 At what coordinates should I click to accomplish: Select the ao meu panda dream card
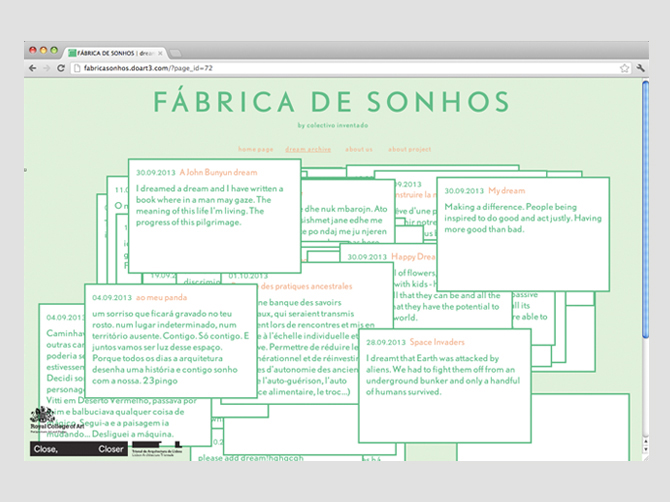(172, 340)
